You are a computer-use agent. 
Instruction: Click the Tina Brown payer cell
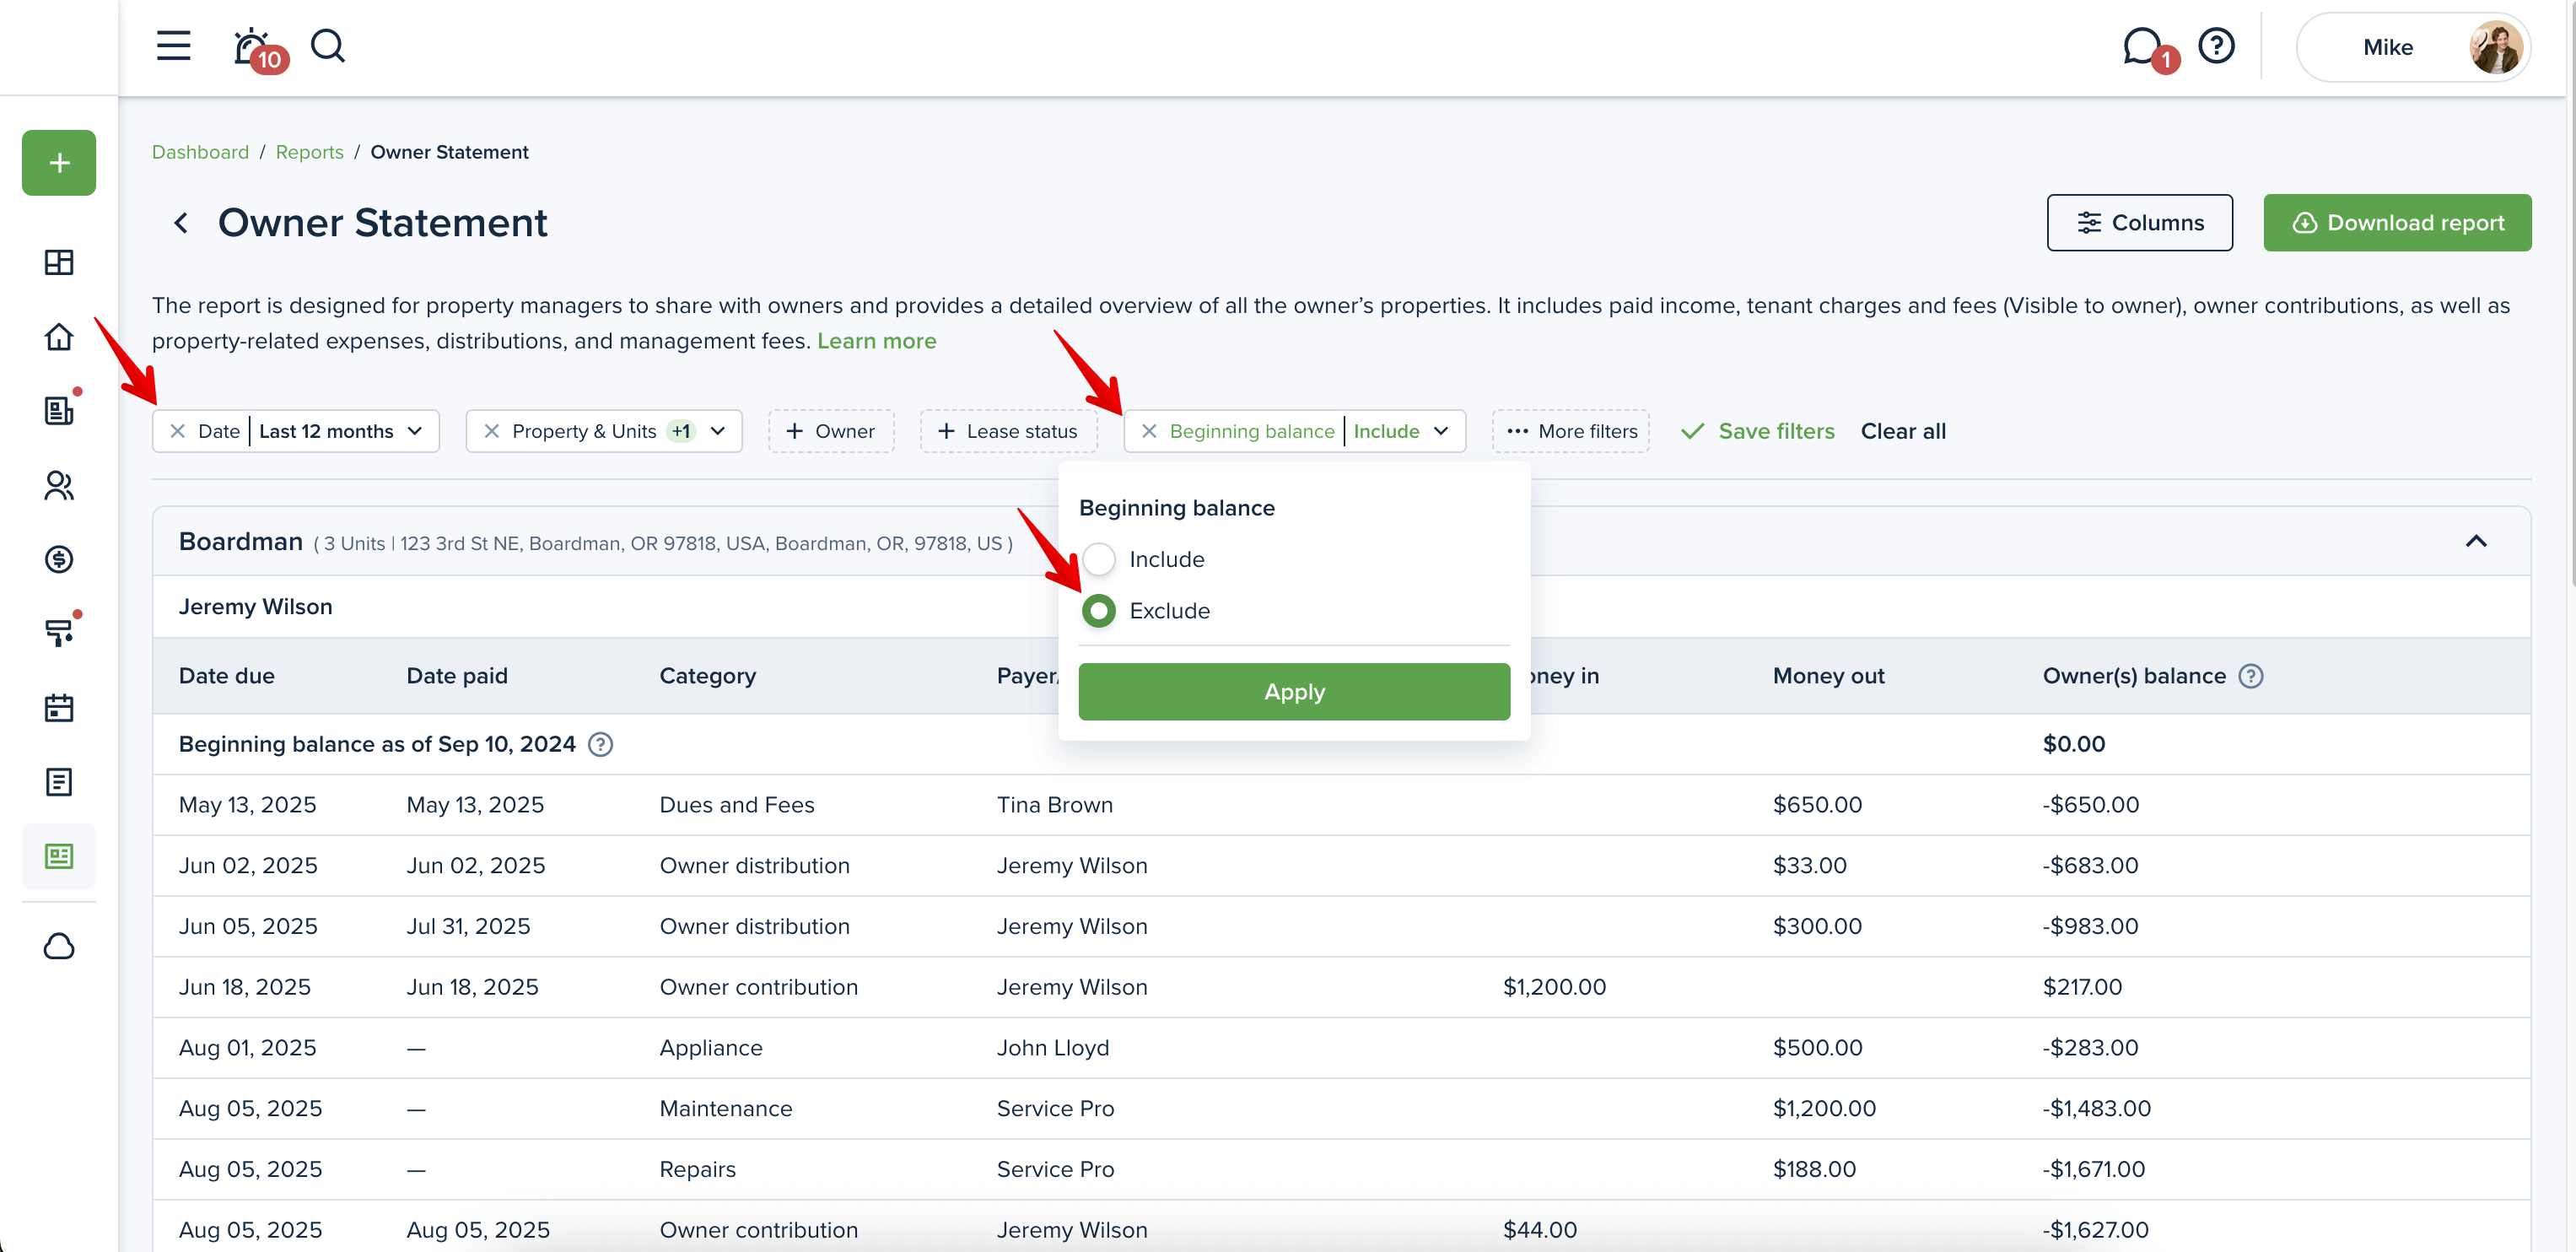click(1054, 805)
